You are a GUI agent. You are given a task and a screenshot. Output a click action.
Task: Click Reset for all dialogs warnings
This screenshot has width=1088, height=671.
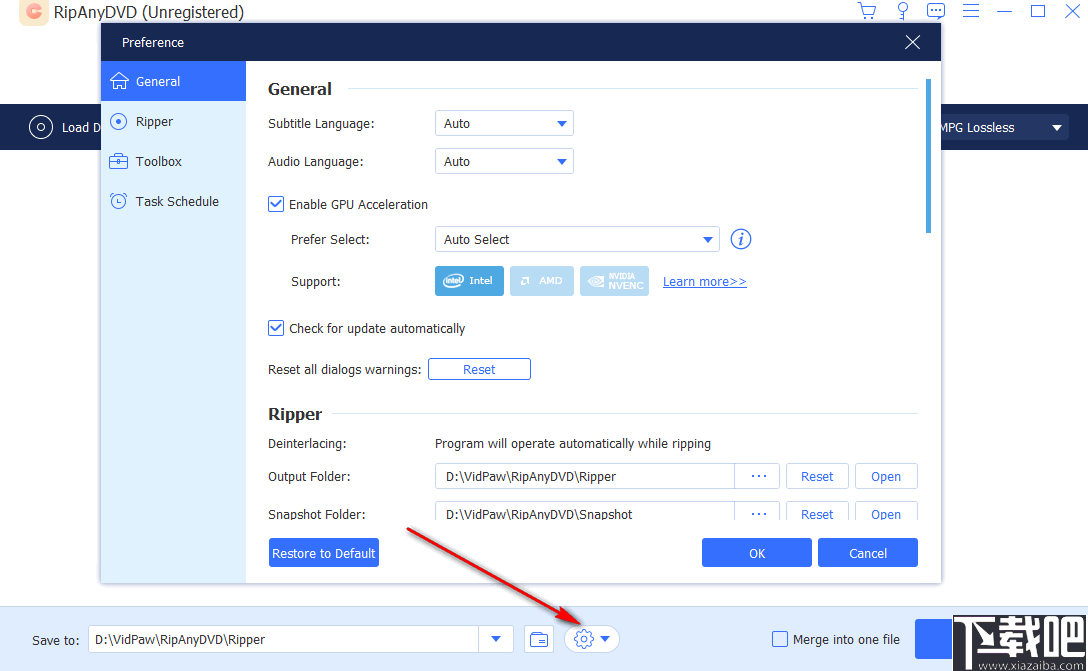coord(479,369)
